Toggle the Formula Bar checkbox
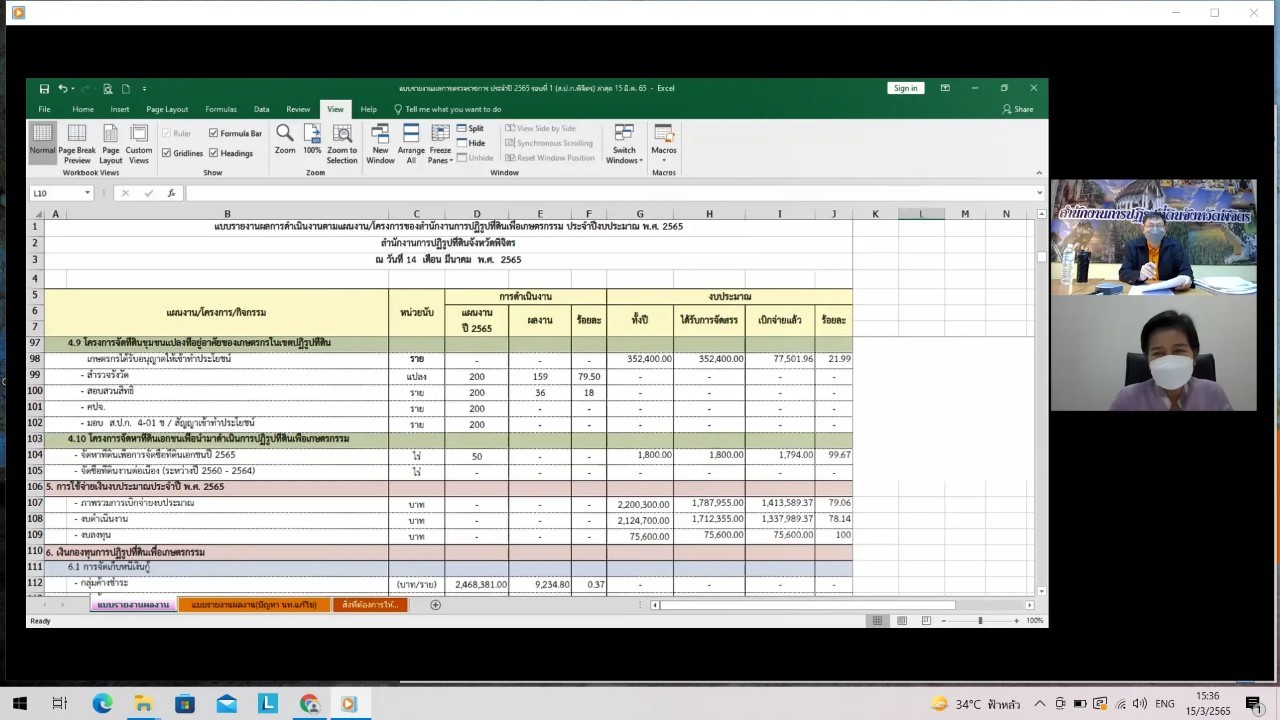Viewport: 1280px width, 720px height. [235, 133]
